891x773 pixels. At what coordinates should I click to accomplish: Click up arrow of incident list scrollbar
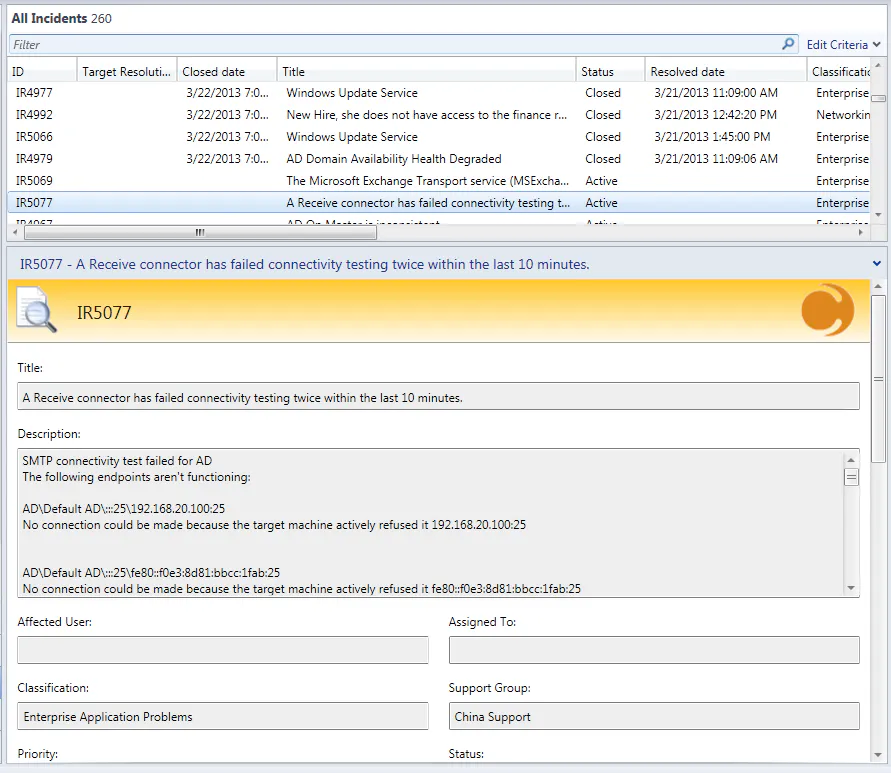tap(878, 66)
